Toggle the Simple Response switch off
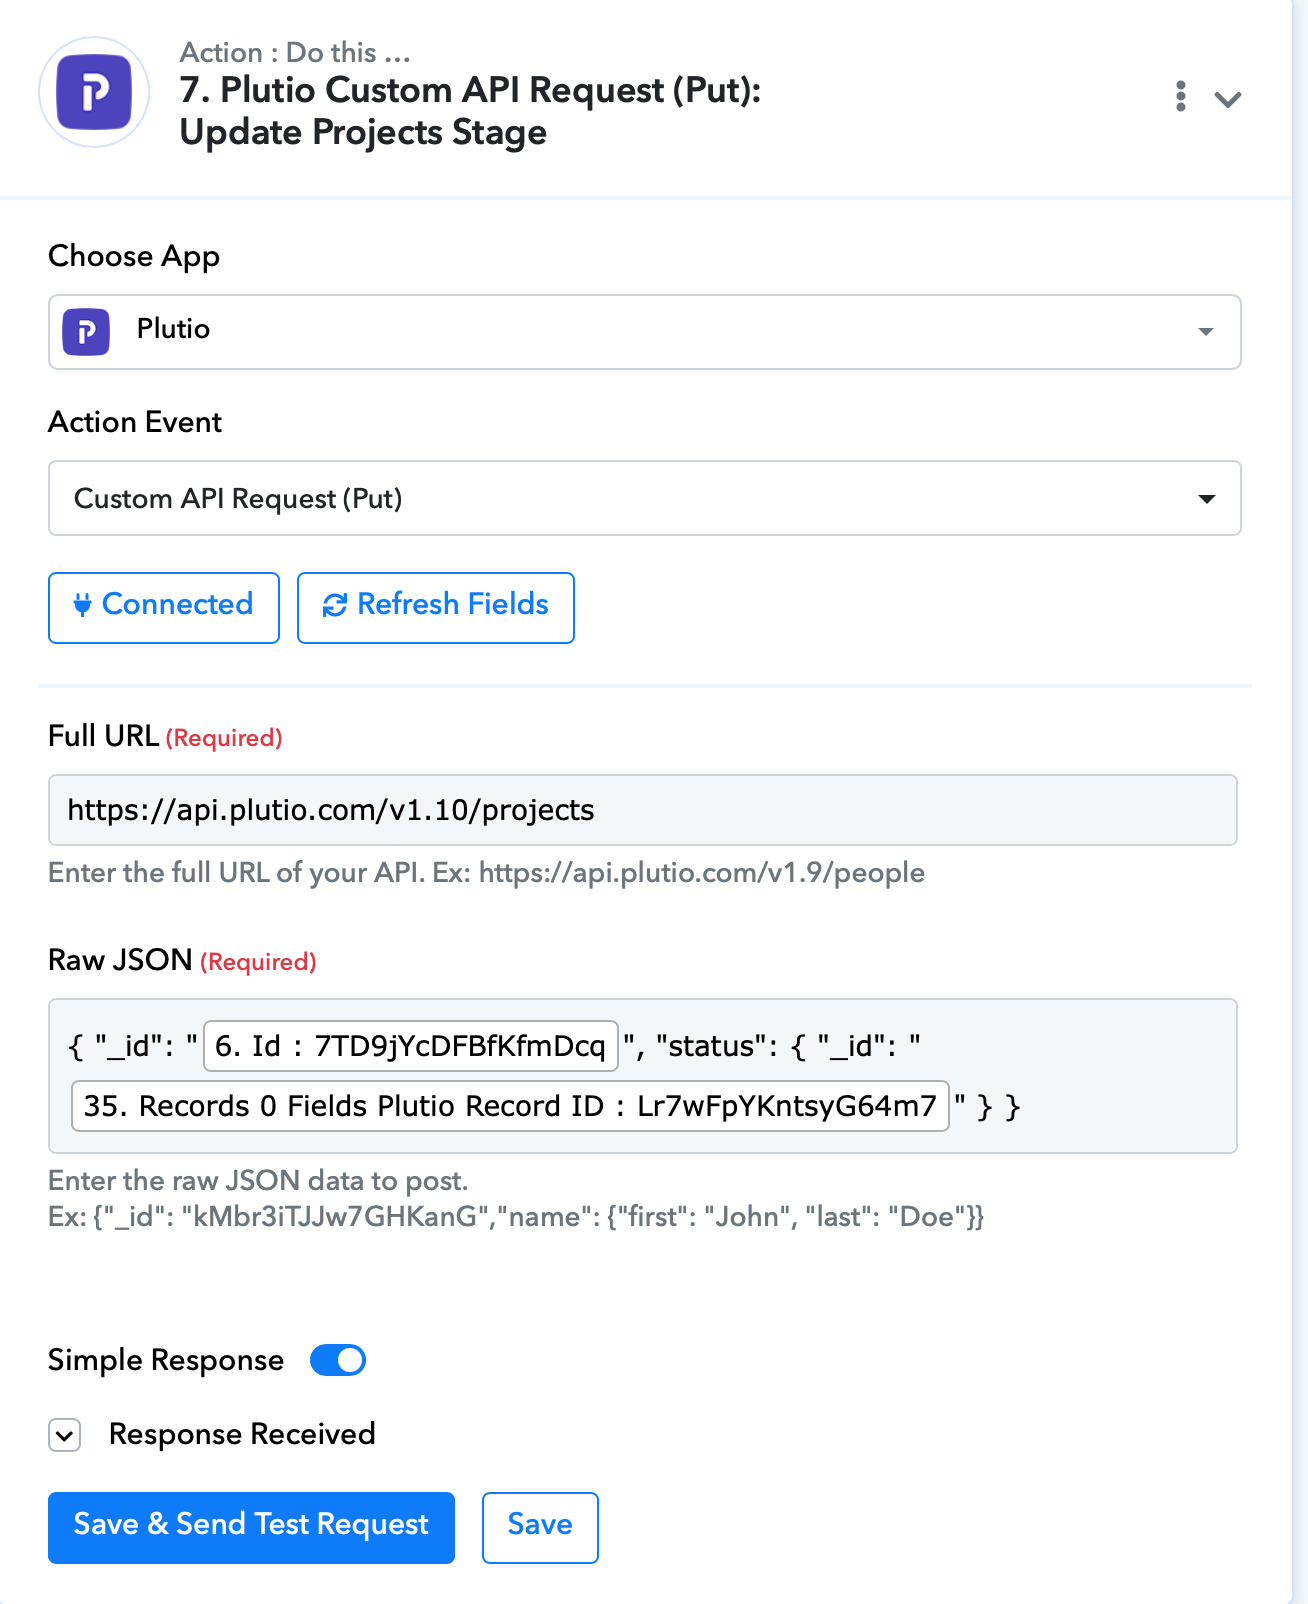 pos(338,1360)
